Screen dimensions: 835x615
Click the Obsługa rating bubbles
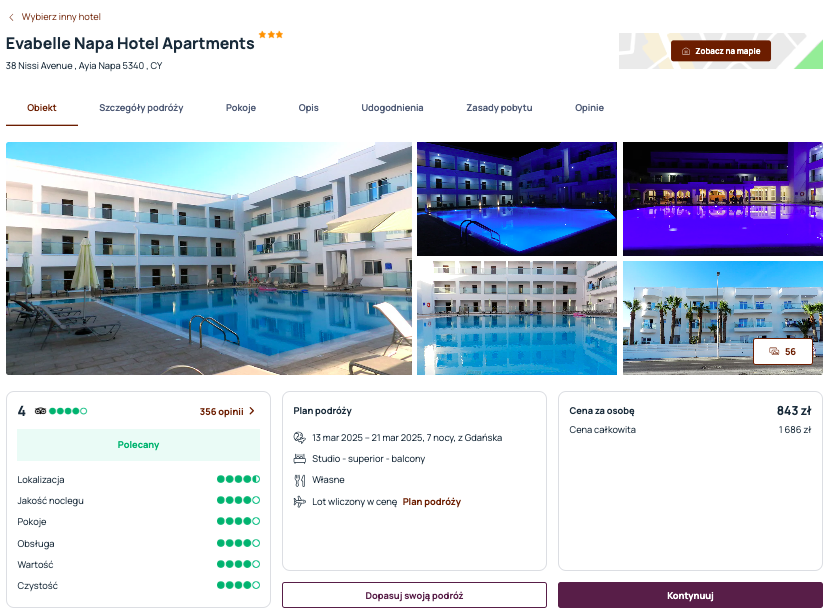point(238,543)
